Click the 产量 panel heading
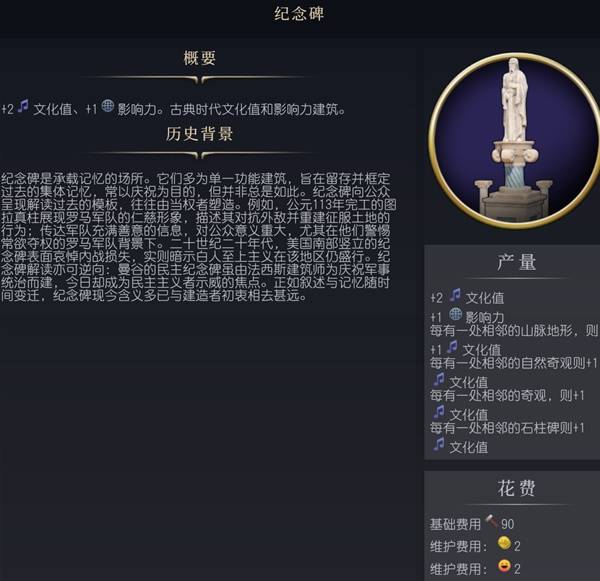Image resolution: width=600 pixels, height=581 pixels. pyautogui.click(x=516, y=262)
